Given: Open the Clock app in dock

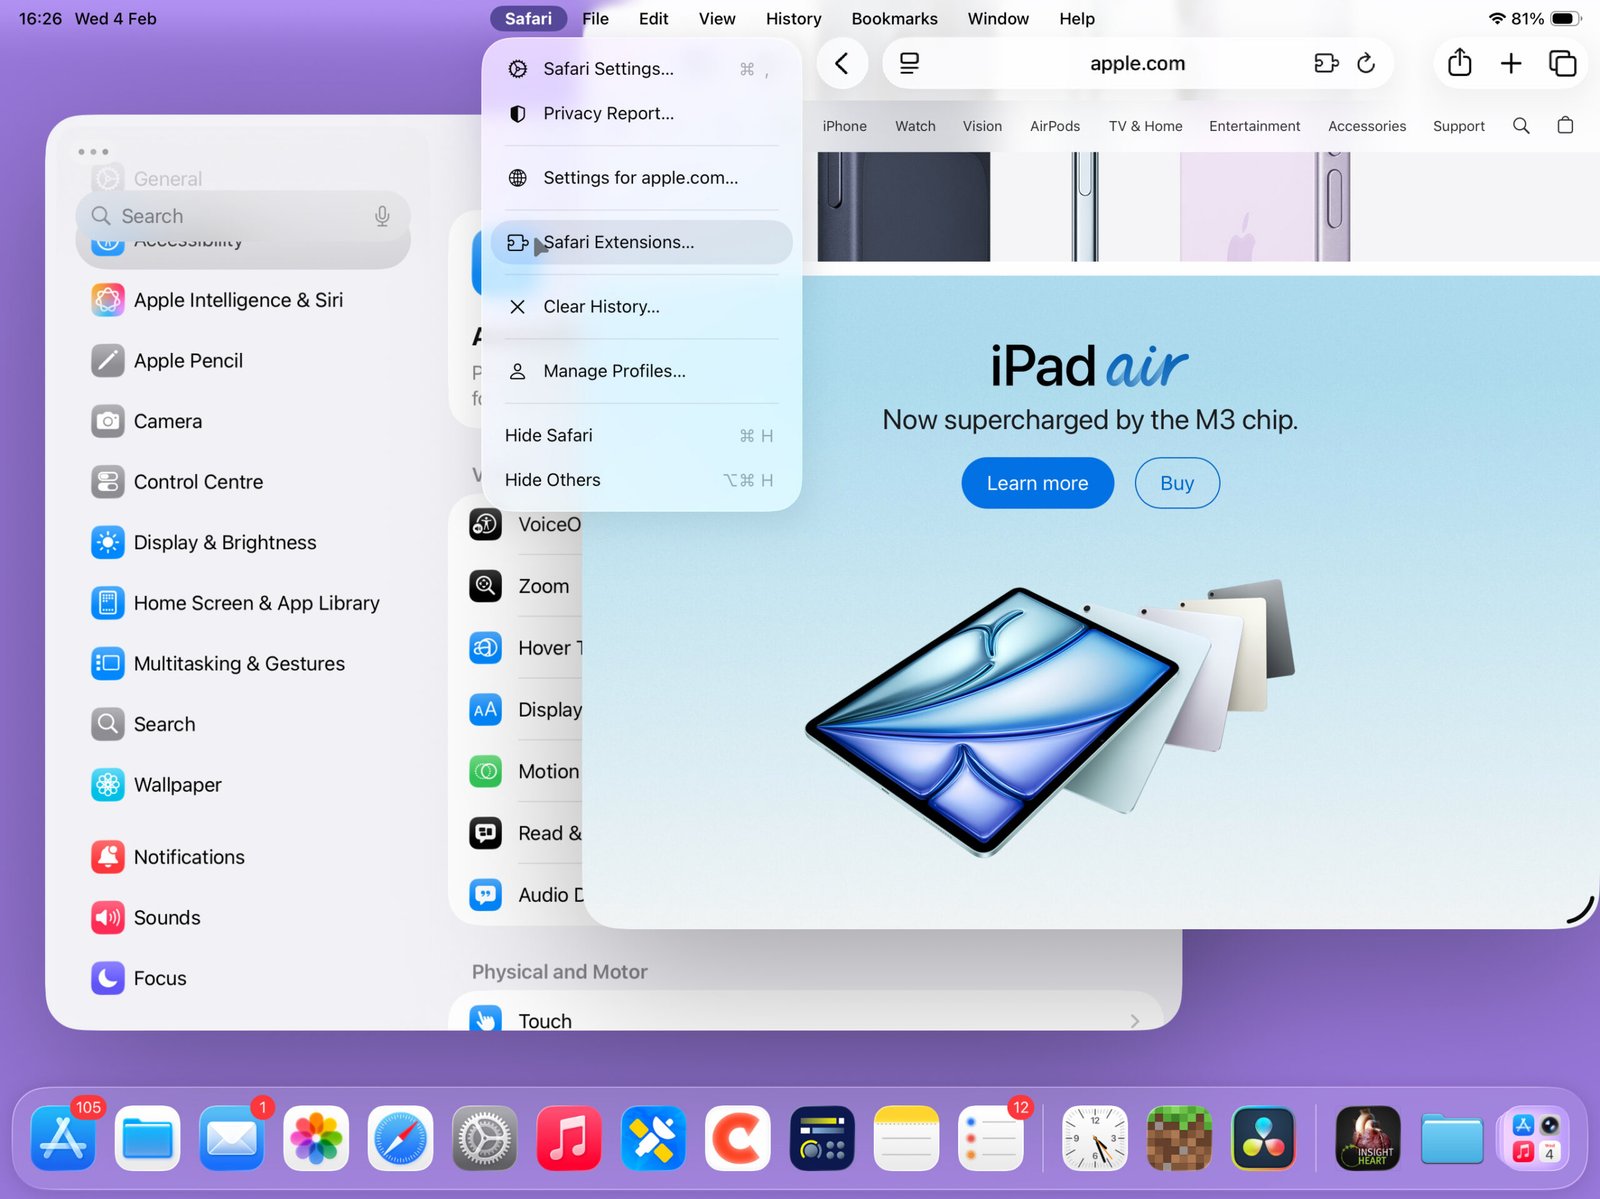Looking at the screenshot, I should [1095, 1138].
